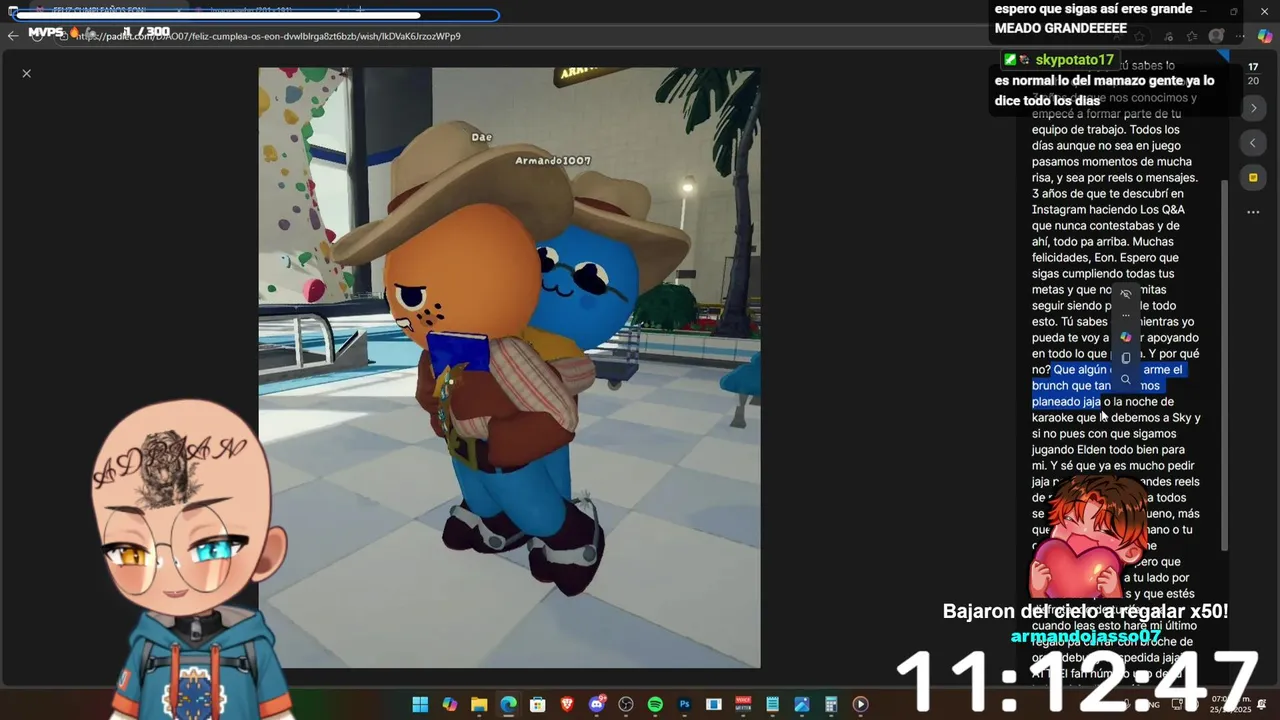Open browser profile avatar
The width and height of the screenshot is (1280, 720).
tap(1216, 36)
